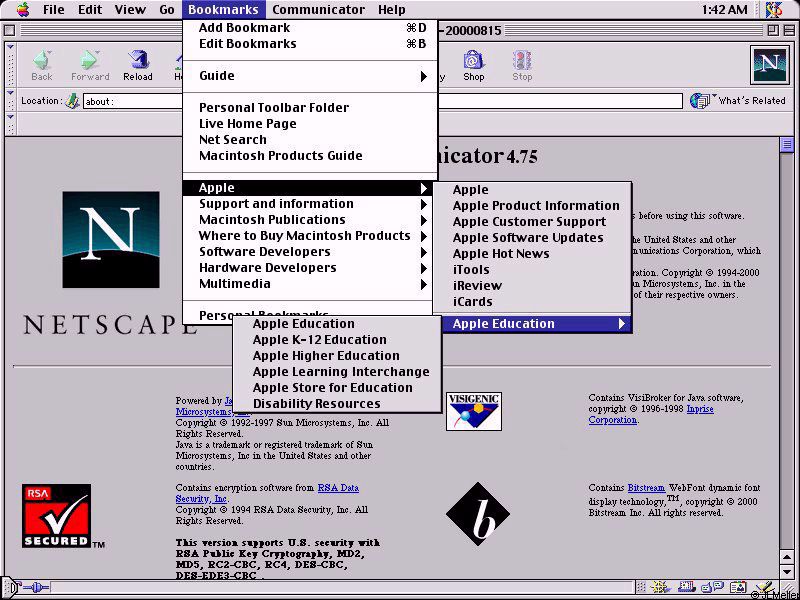Screen dimensions: 800x600
Task: Open the Apple menu icon in menu bar
Action: click(23, 9)
